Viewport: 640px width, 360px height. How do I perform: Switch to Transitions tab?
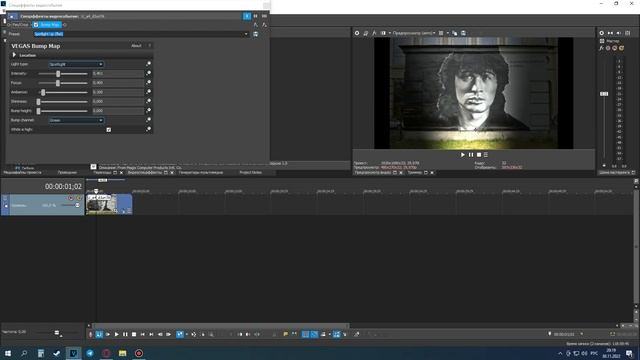pyautogui.click(x=102, y=173)
